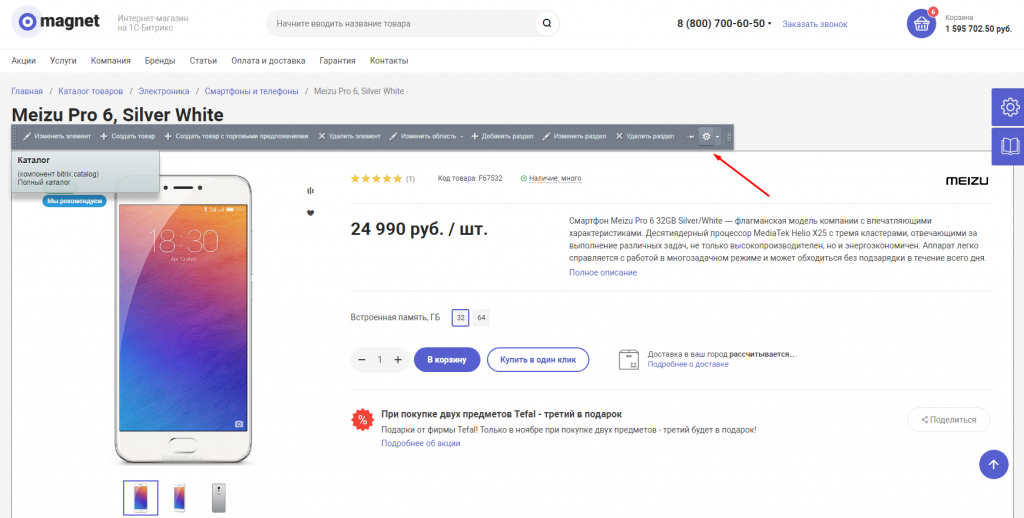This screenshot has width=1024, height=518.
Task: Open the 'Полное описание' link
Action: click(603, 272)
